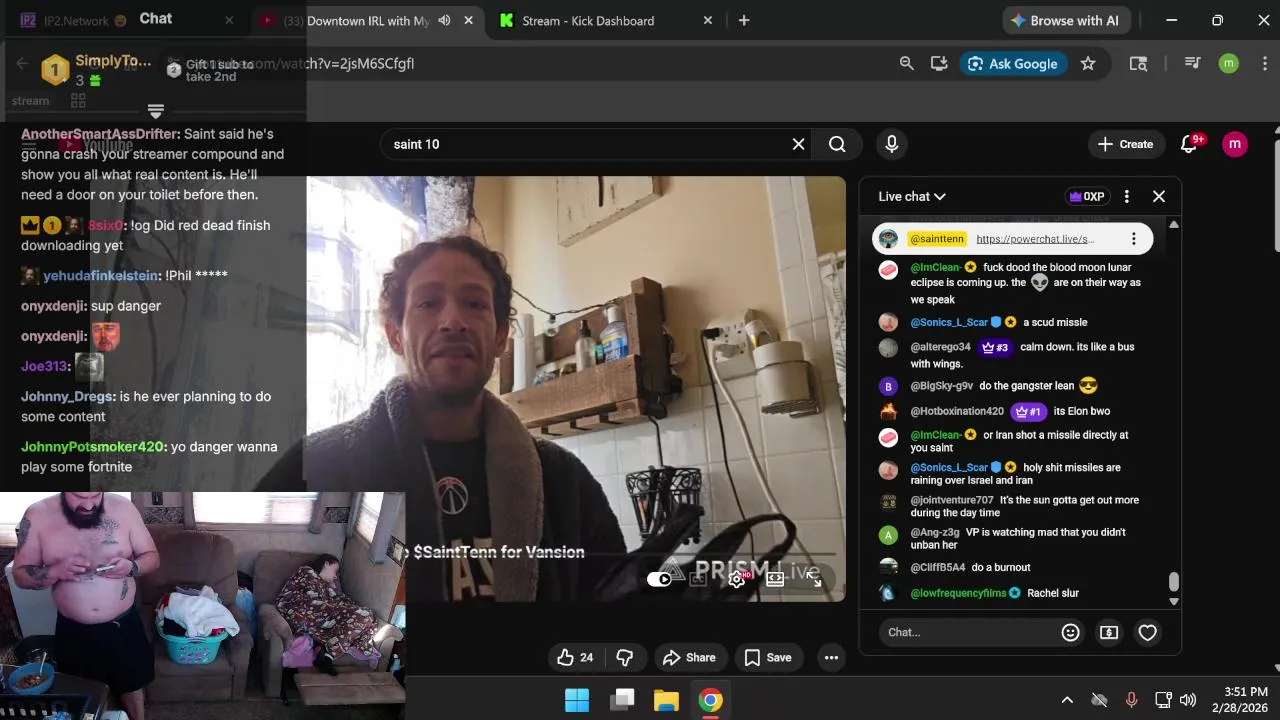Click the #3 member badge beside @alterego34
This screenshot has height=720, width=1280.
coord(995,347)
